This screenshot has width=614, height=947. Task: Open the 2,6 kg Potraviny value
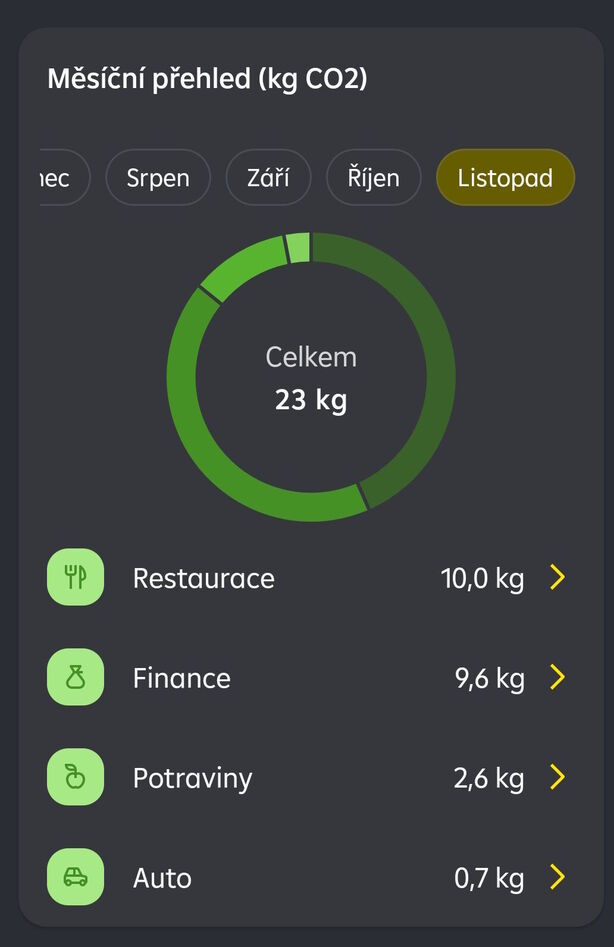pos(488,778)
